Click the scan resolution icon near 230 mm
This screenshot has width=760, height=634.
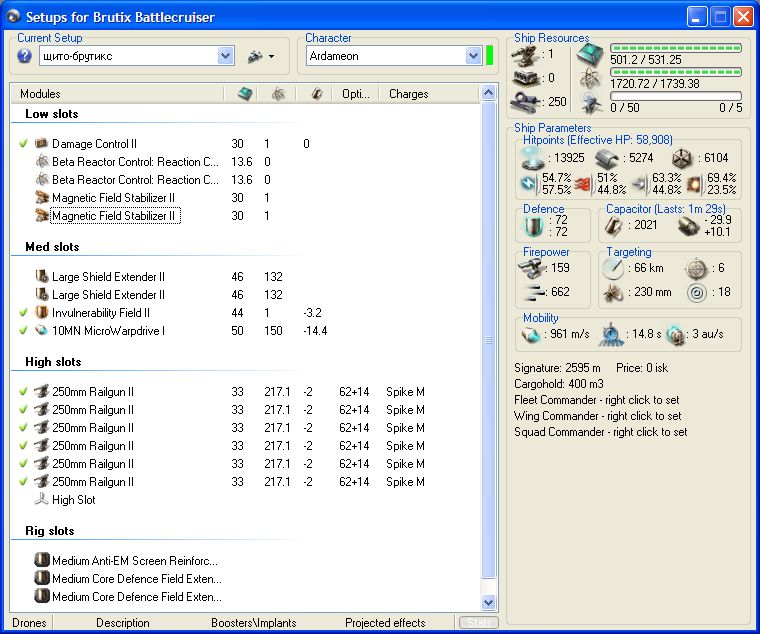(613, 292)
